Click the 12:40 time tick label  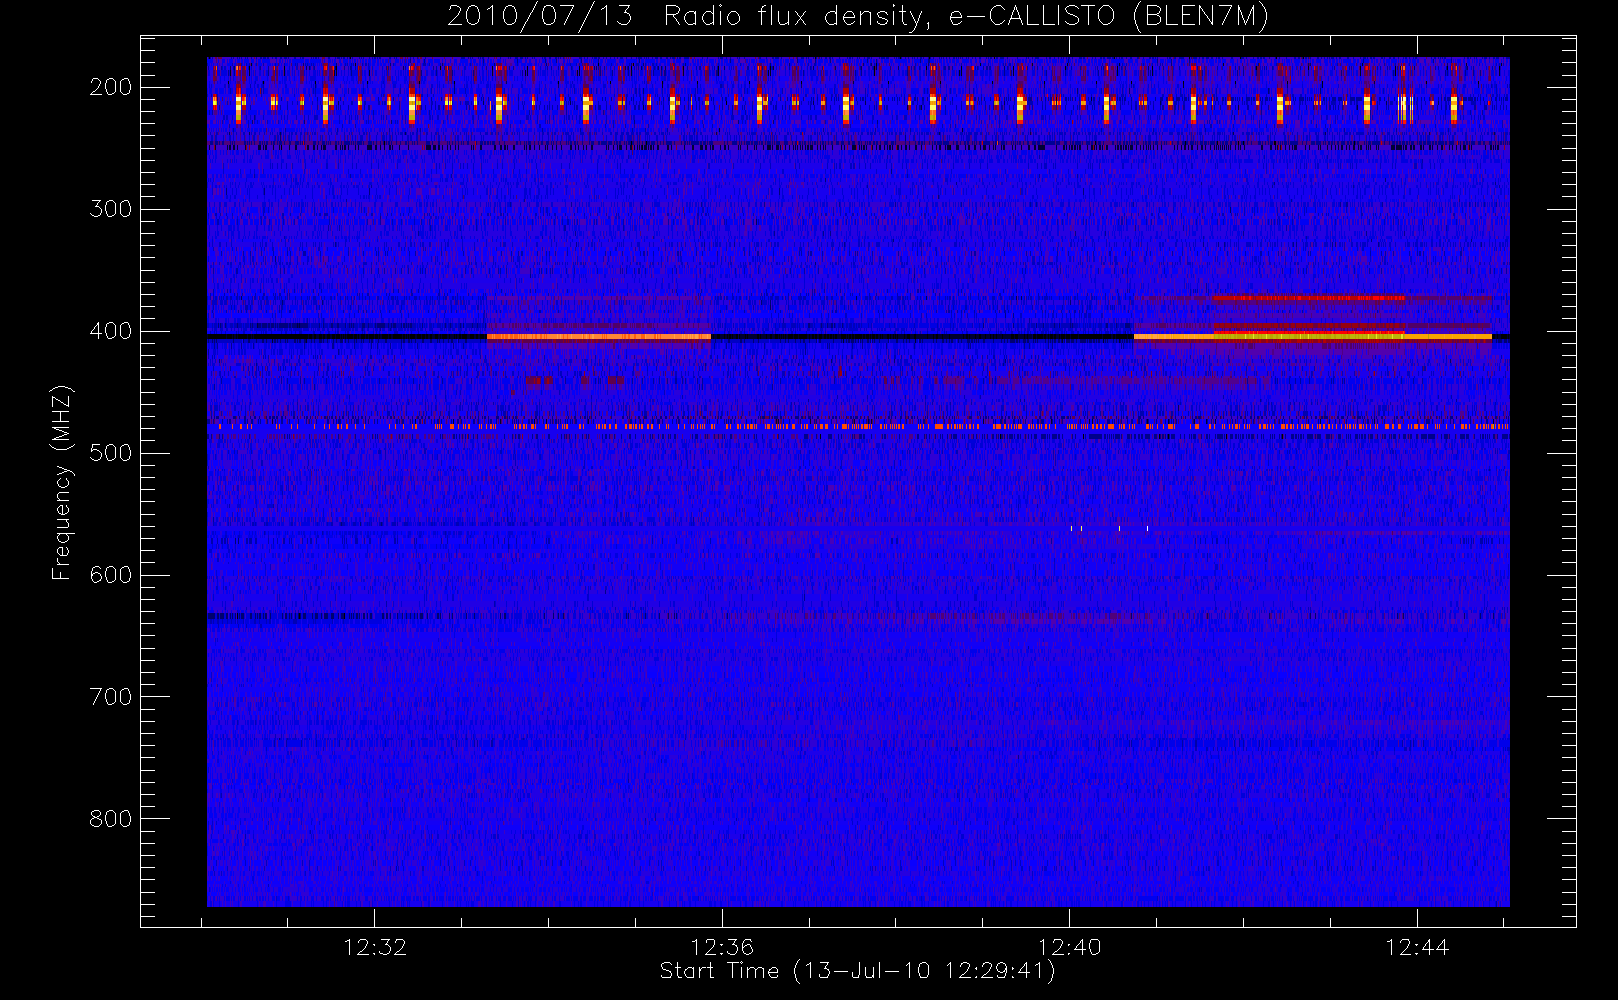(1069, 947)
